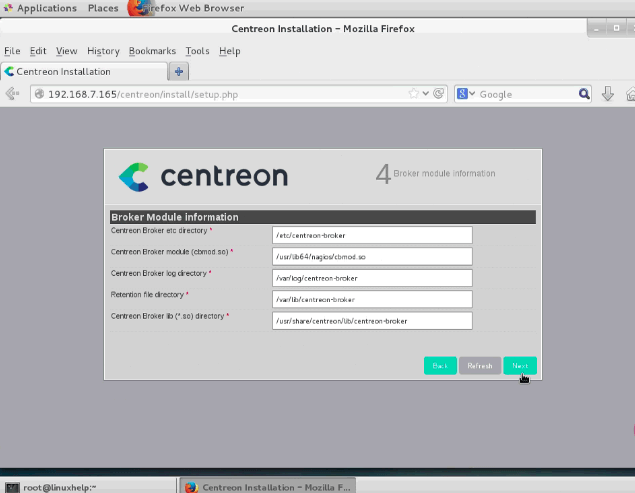This screenshot has width=635, height=493.
Task: Click the step 4 'Broker module information' label
Action: pyautogui.click(x=444, y=173)
